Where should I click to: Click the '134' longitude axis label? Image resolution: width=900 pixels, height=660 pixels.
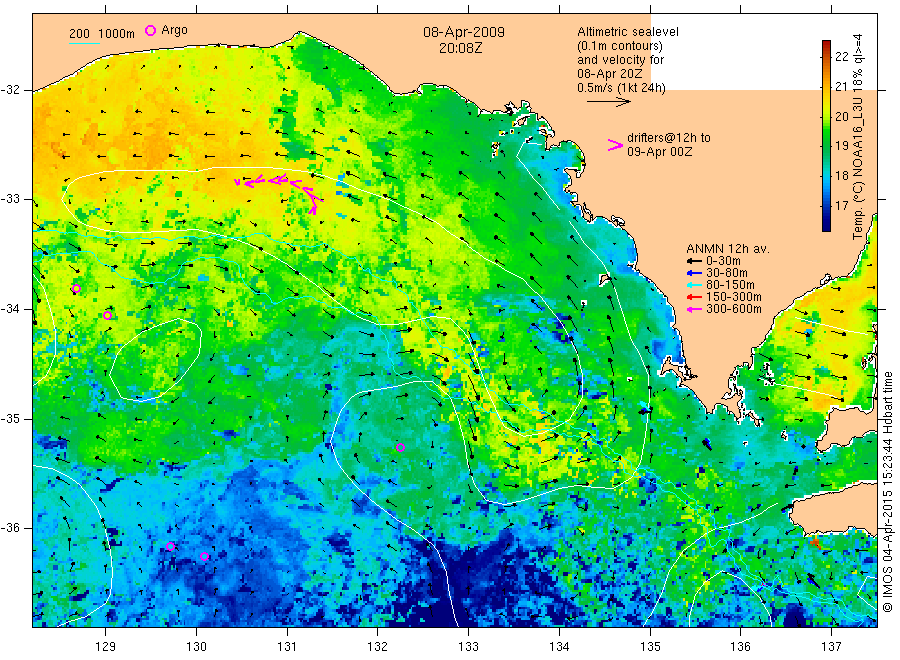tap(559, 647)
